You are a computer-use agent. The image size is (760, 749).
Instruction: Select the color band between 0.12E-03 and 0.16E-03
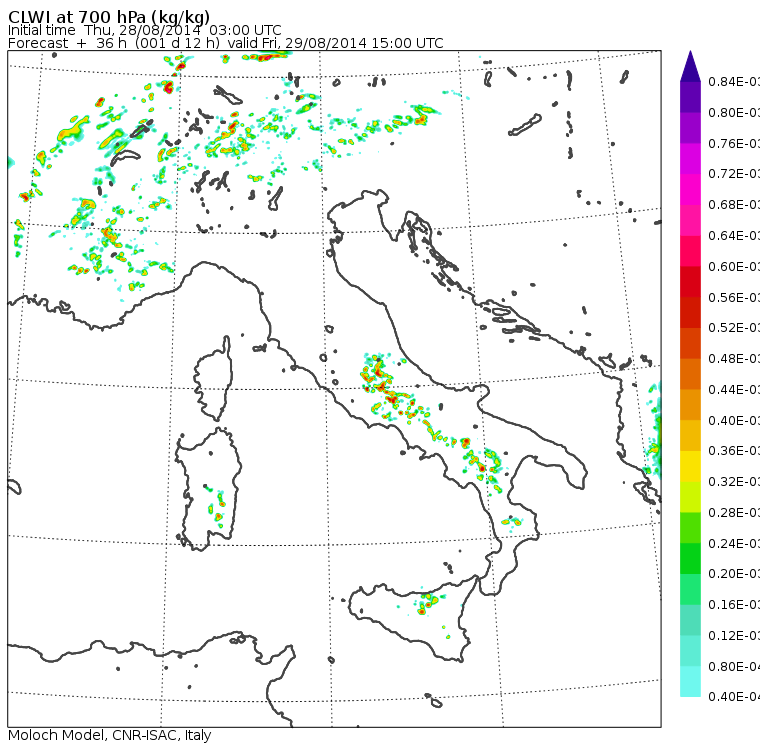[x=690, y=620]
